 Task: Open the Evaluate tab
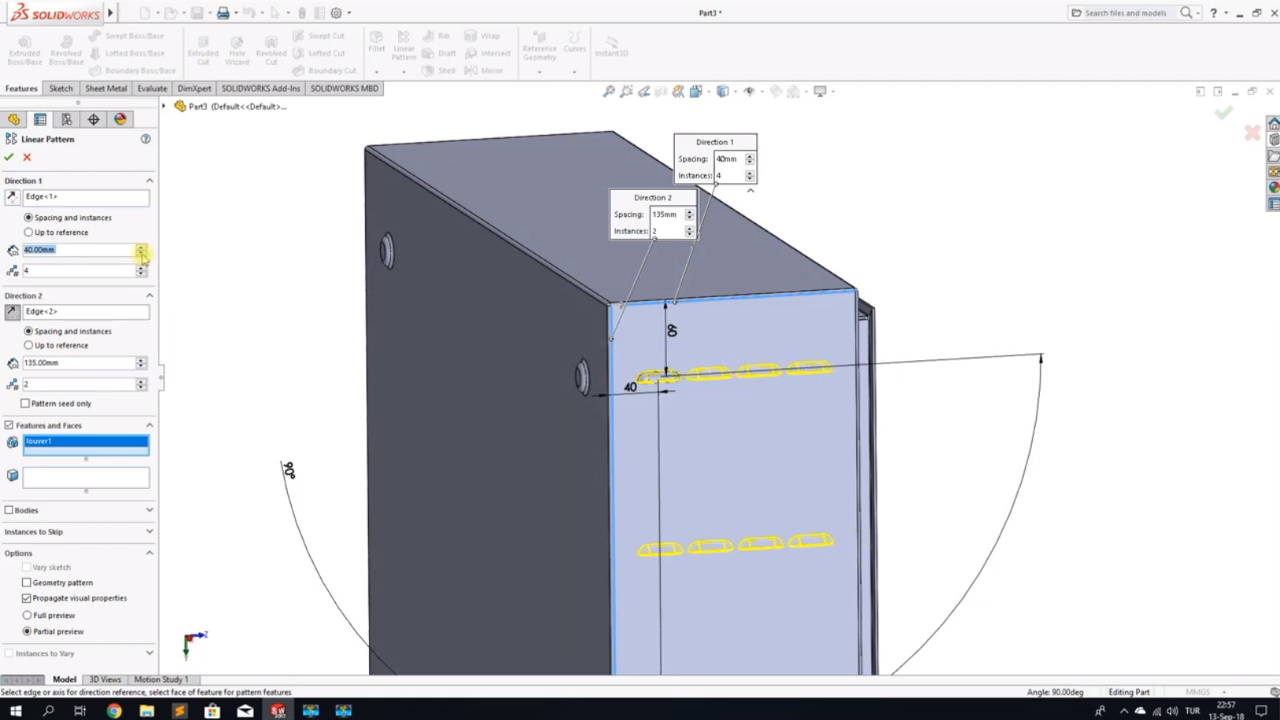152,88
